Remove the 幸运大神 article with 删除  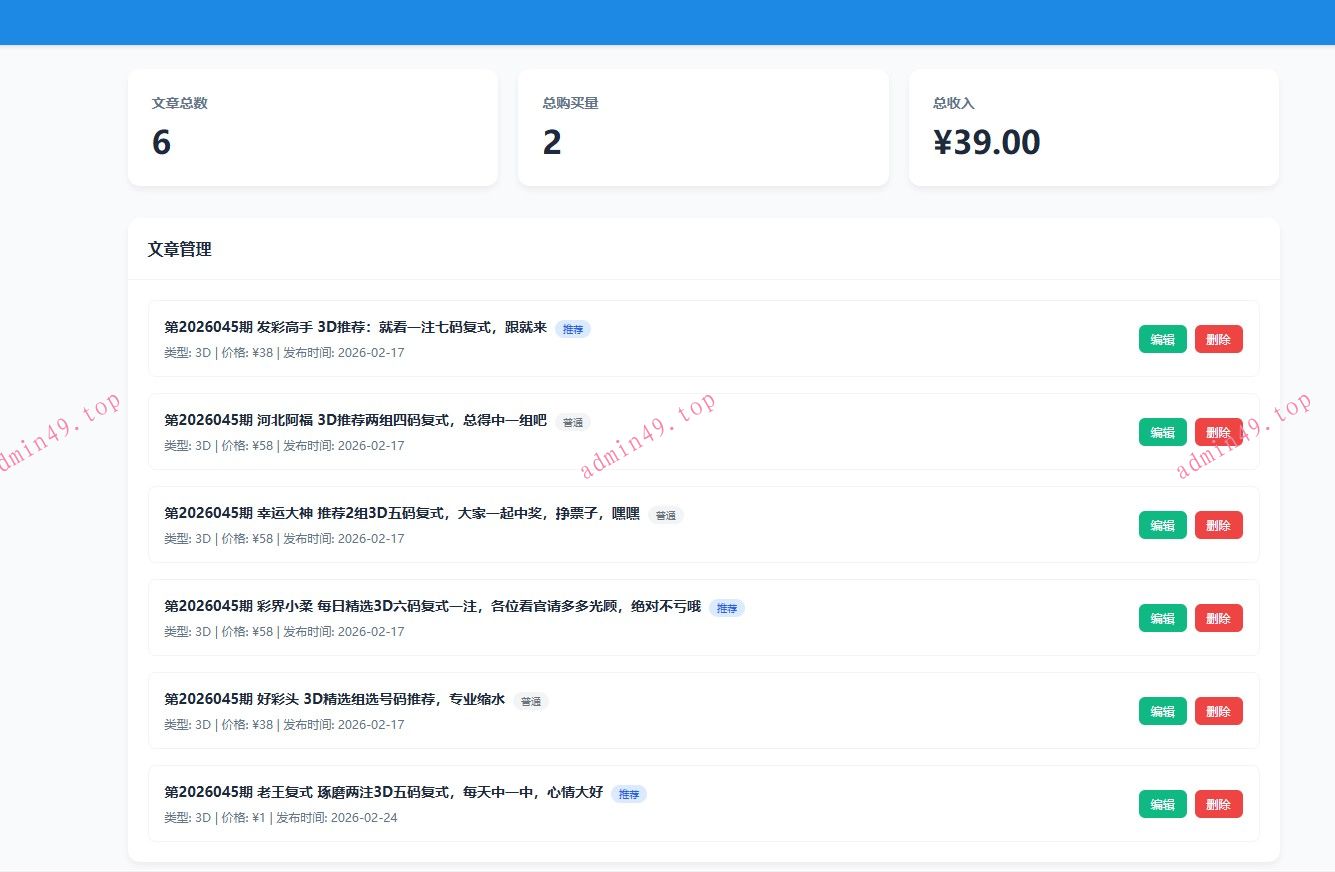click(1218, 525)
